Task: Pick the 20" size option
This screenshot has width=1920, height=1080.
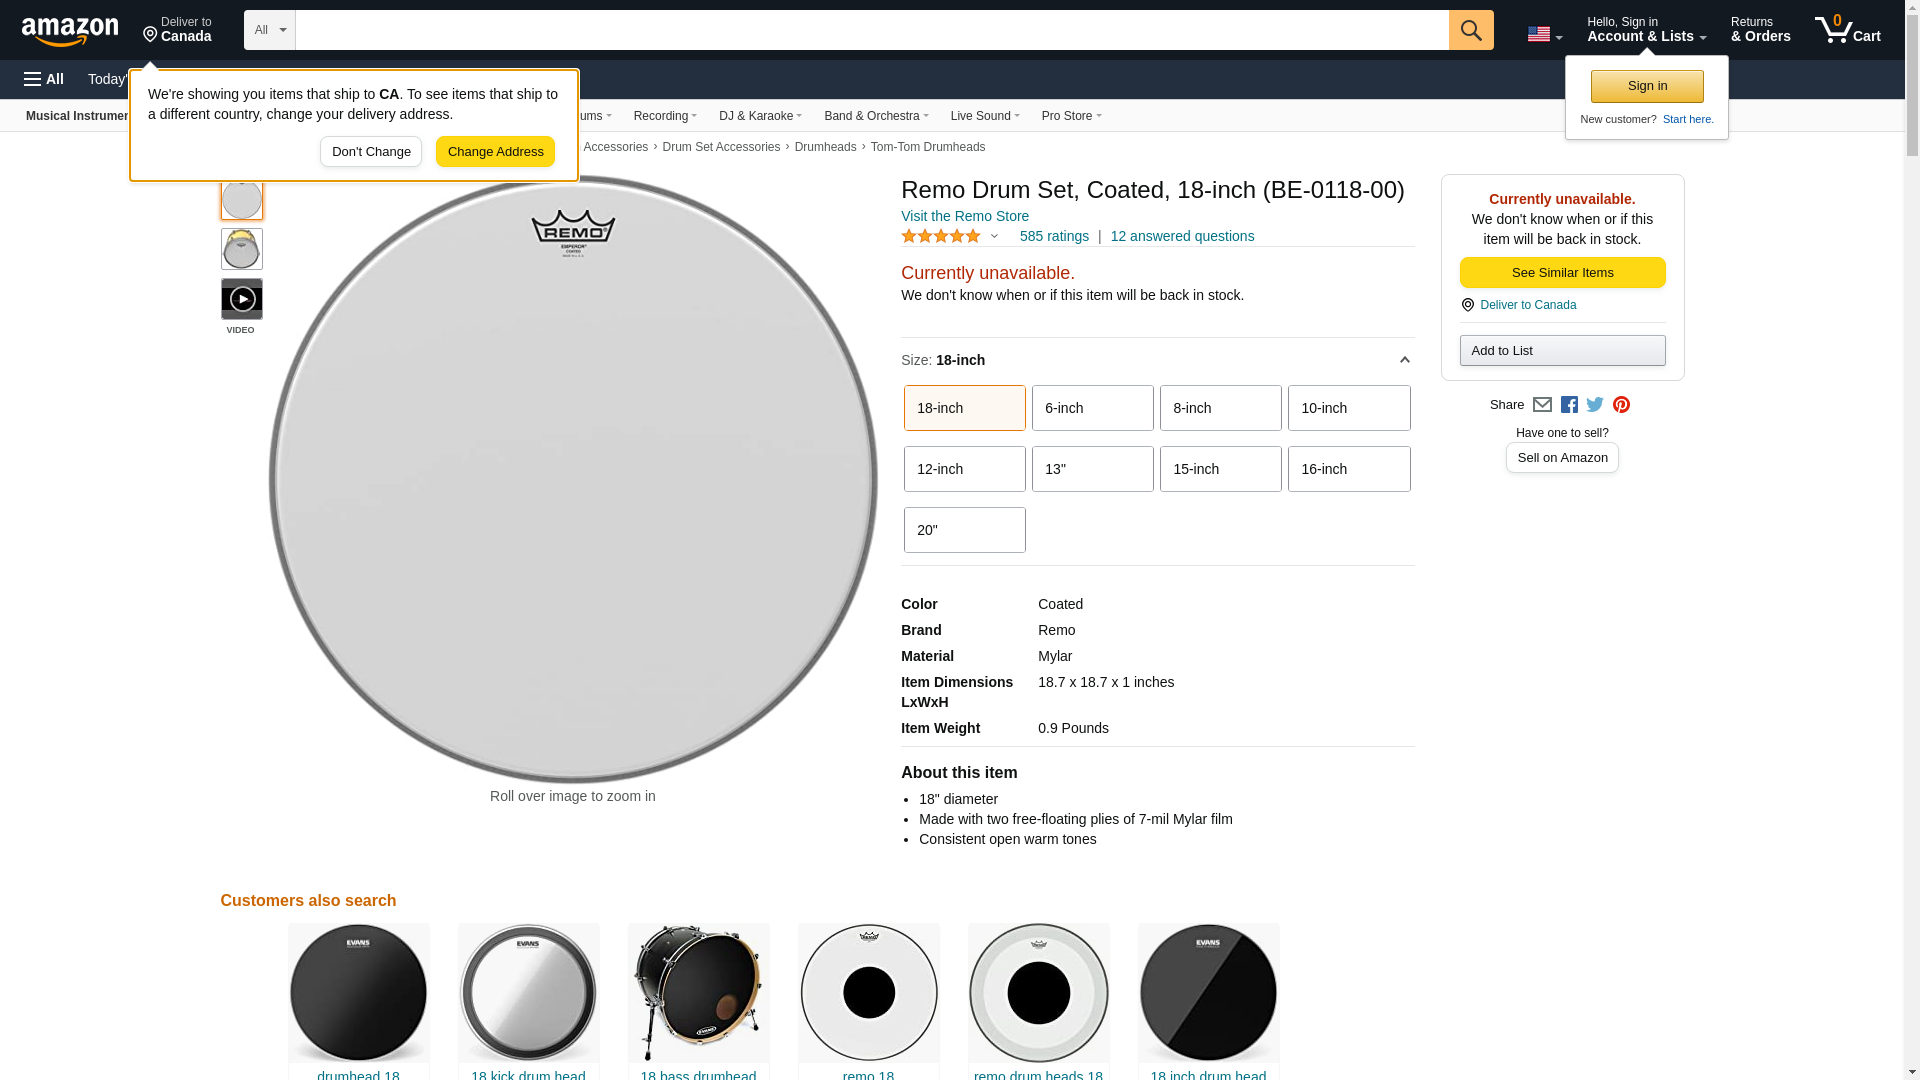Action: coord(964,530)
